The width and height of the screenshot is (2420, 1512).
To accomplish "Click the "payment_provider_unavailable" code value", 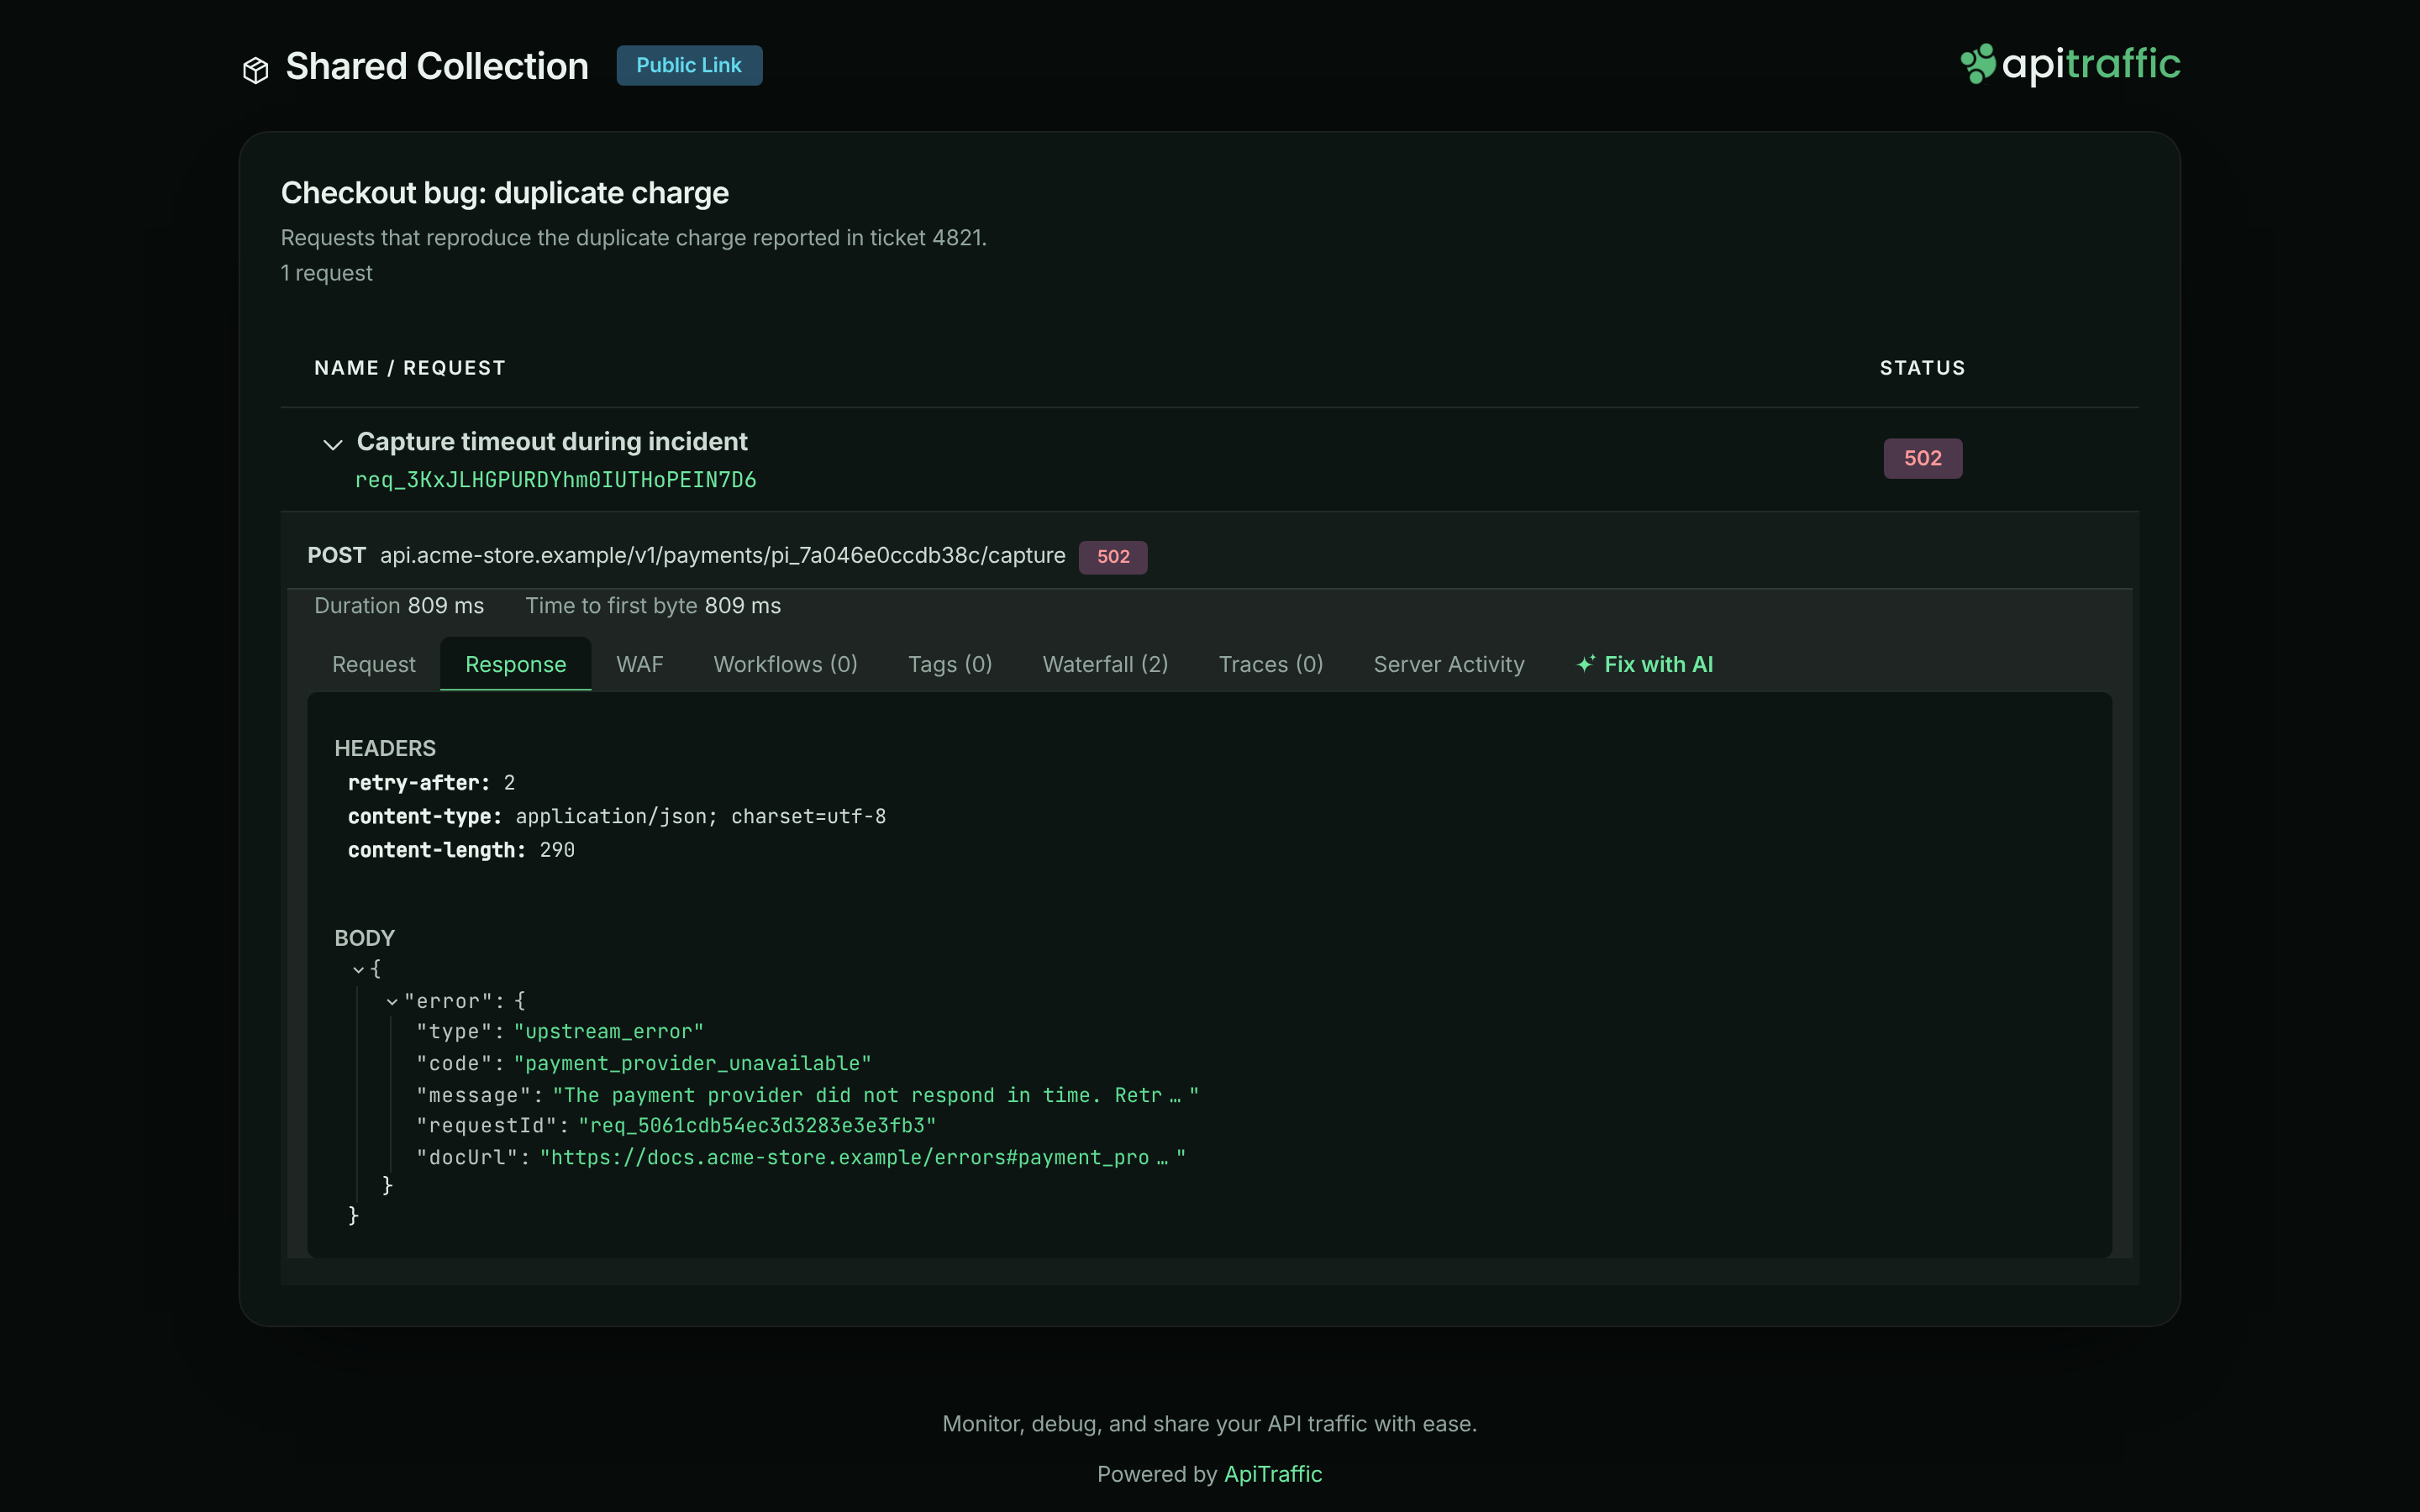I will coord(692,1063).
